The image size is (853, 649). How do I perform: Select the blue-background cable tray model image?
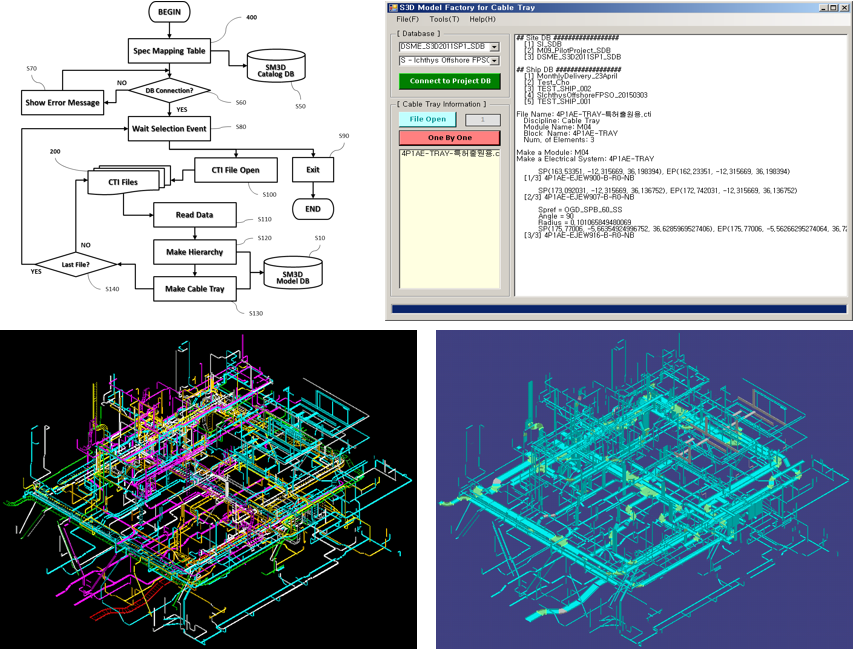[x=644, y=488]
